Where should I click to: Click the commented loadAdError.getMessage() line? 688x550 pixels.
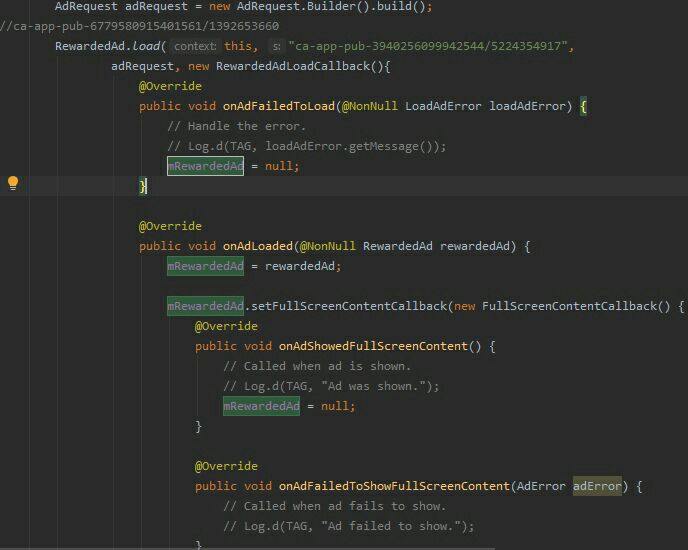point(307,147)
